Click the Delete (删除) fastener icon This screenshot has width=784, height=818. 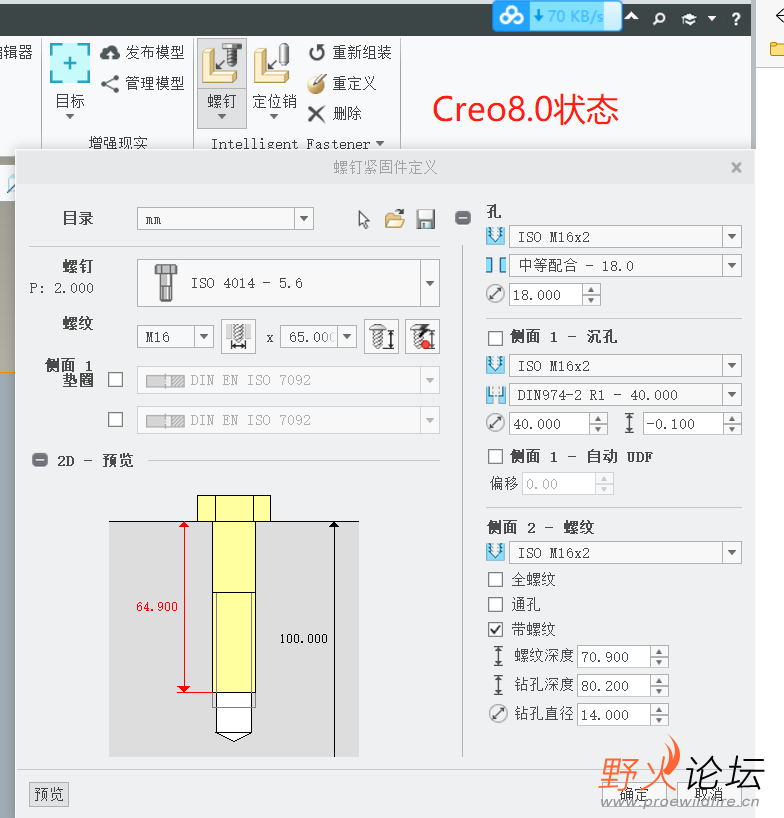317,114
